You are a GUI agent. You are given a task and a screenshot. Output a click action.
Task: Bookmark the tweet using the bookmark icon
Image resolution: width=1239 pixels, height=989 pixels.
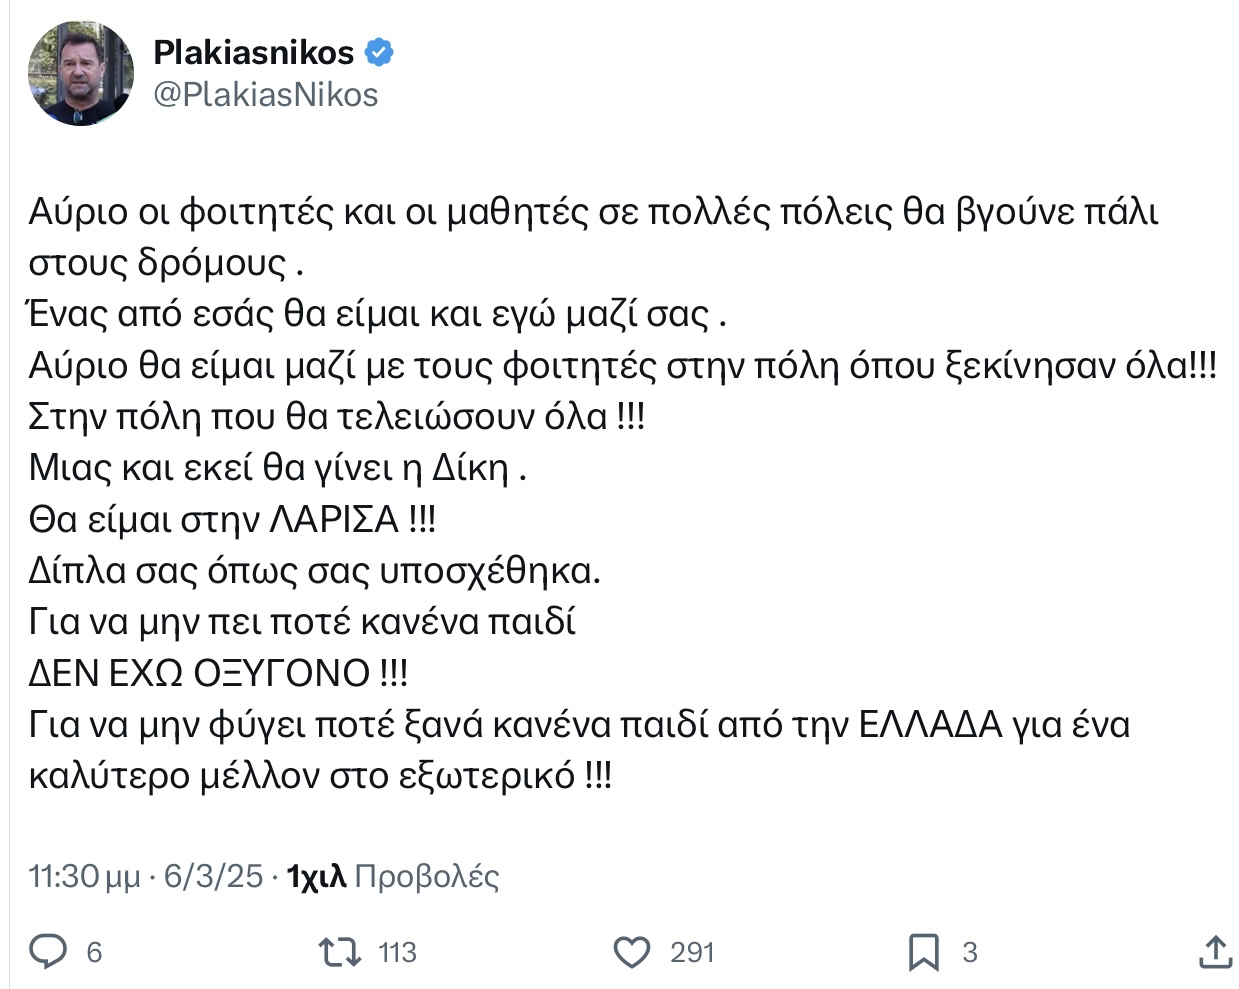tap(923, 952)
